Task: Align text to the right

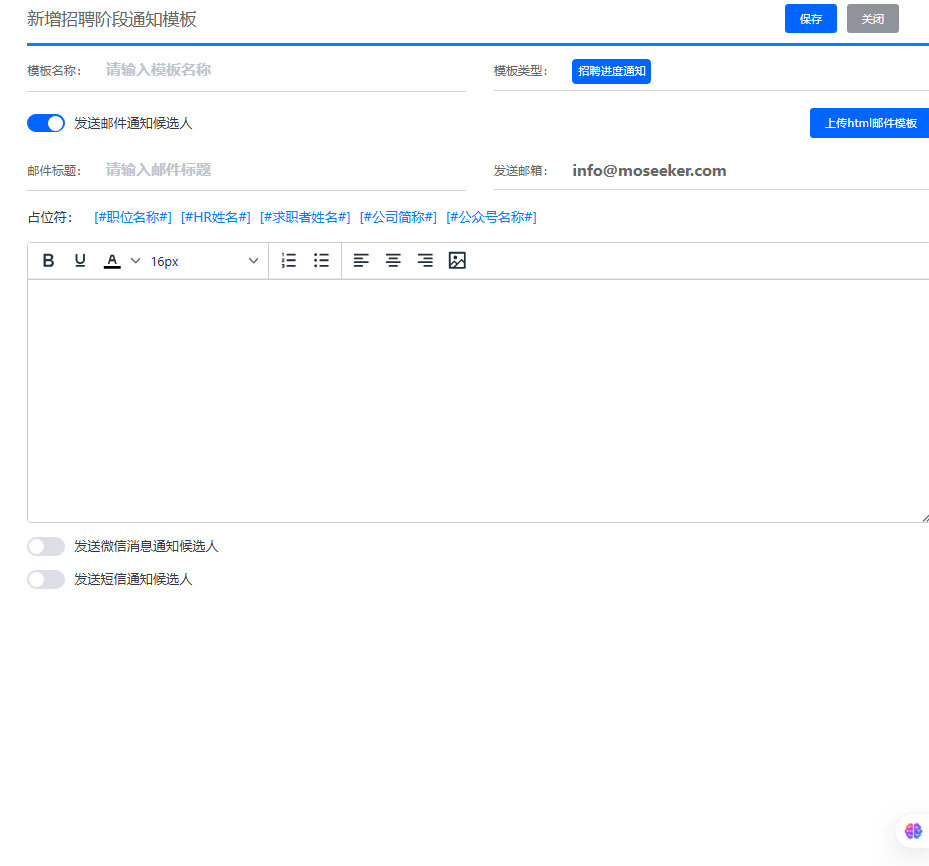Action: click(x=425, y=261)
